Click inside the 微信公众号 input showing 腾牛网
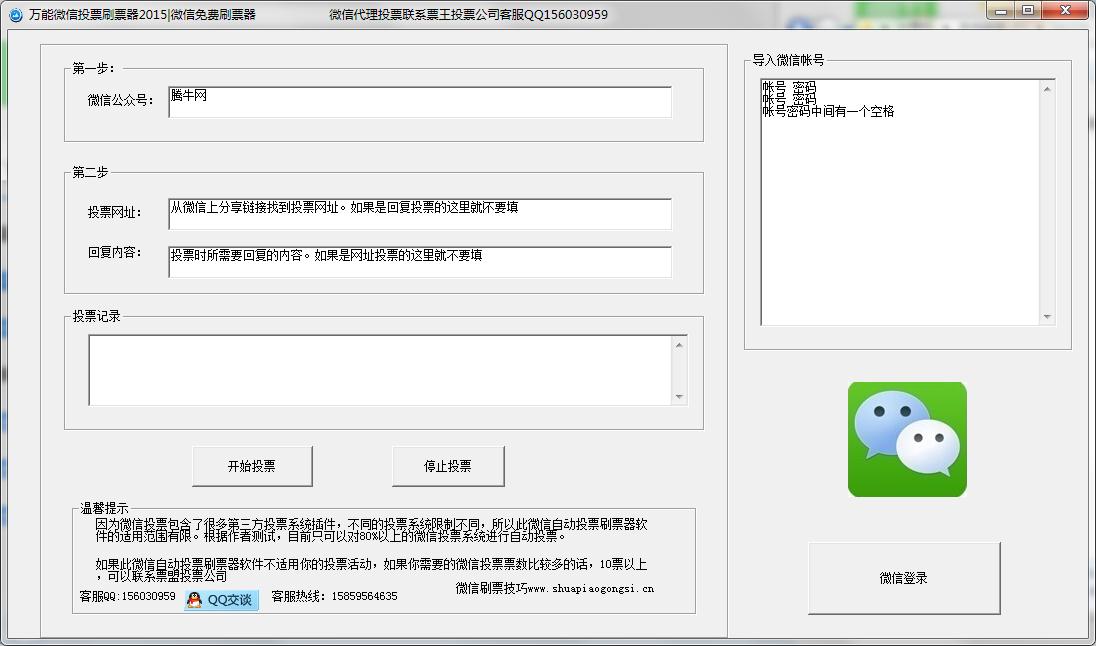This screenshot has height=646, width=1096. point(419,103)
